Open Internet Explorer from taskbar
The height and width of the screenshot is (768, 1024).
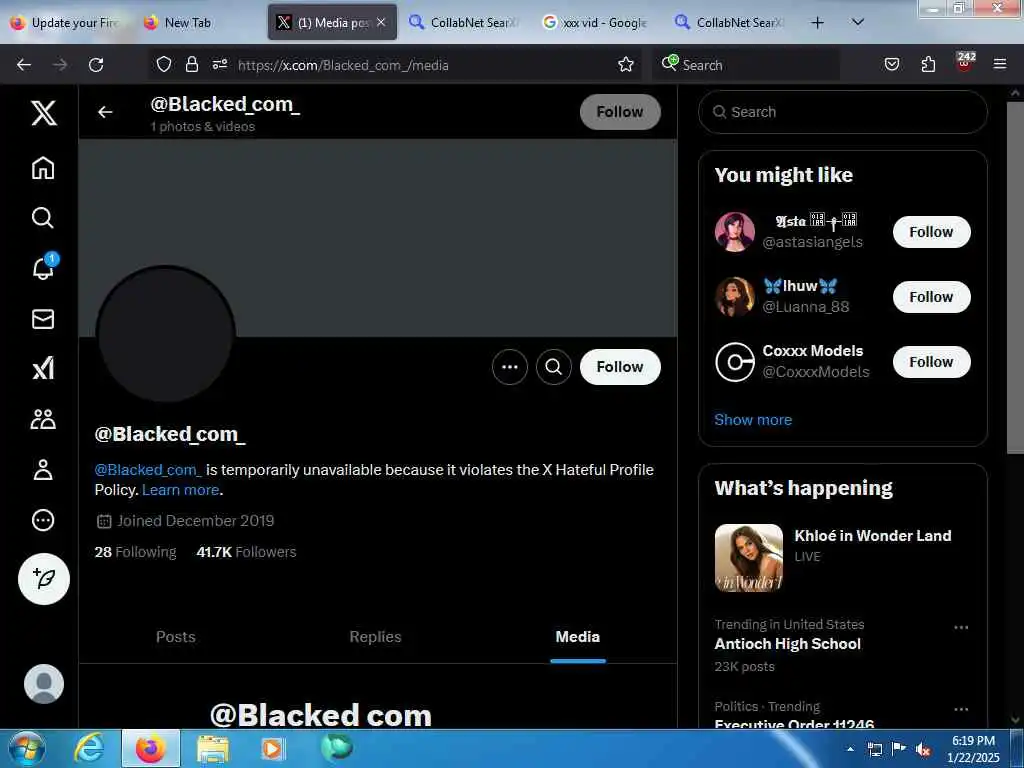coord(88,749)
